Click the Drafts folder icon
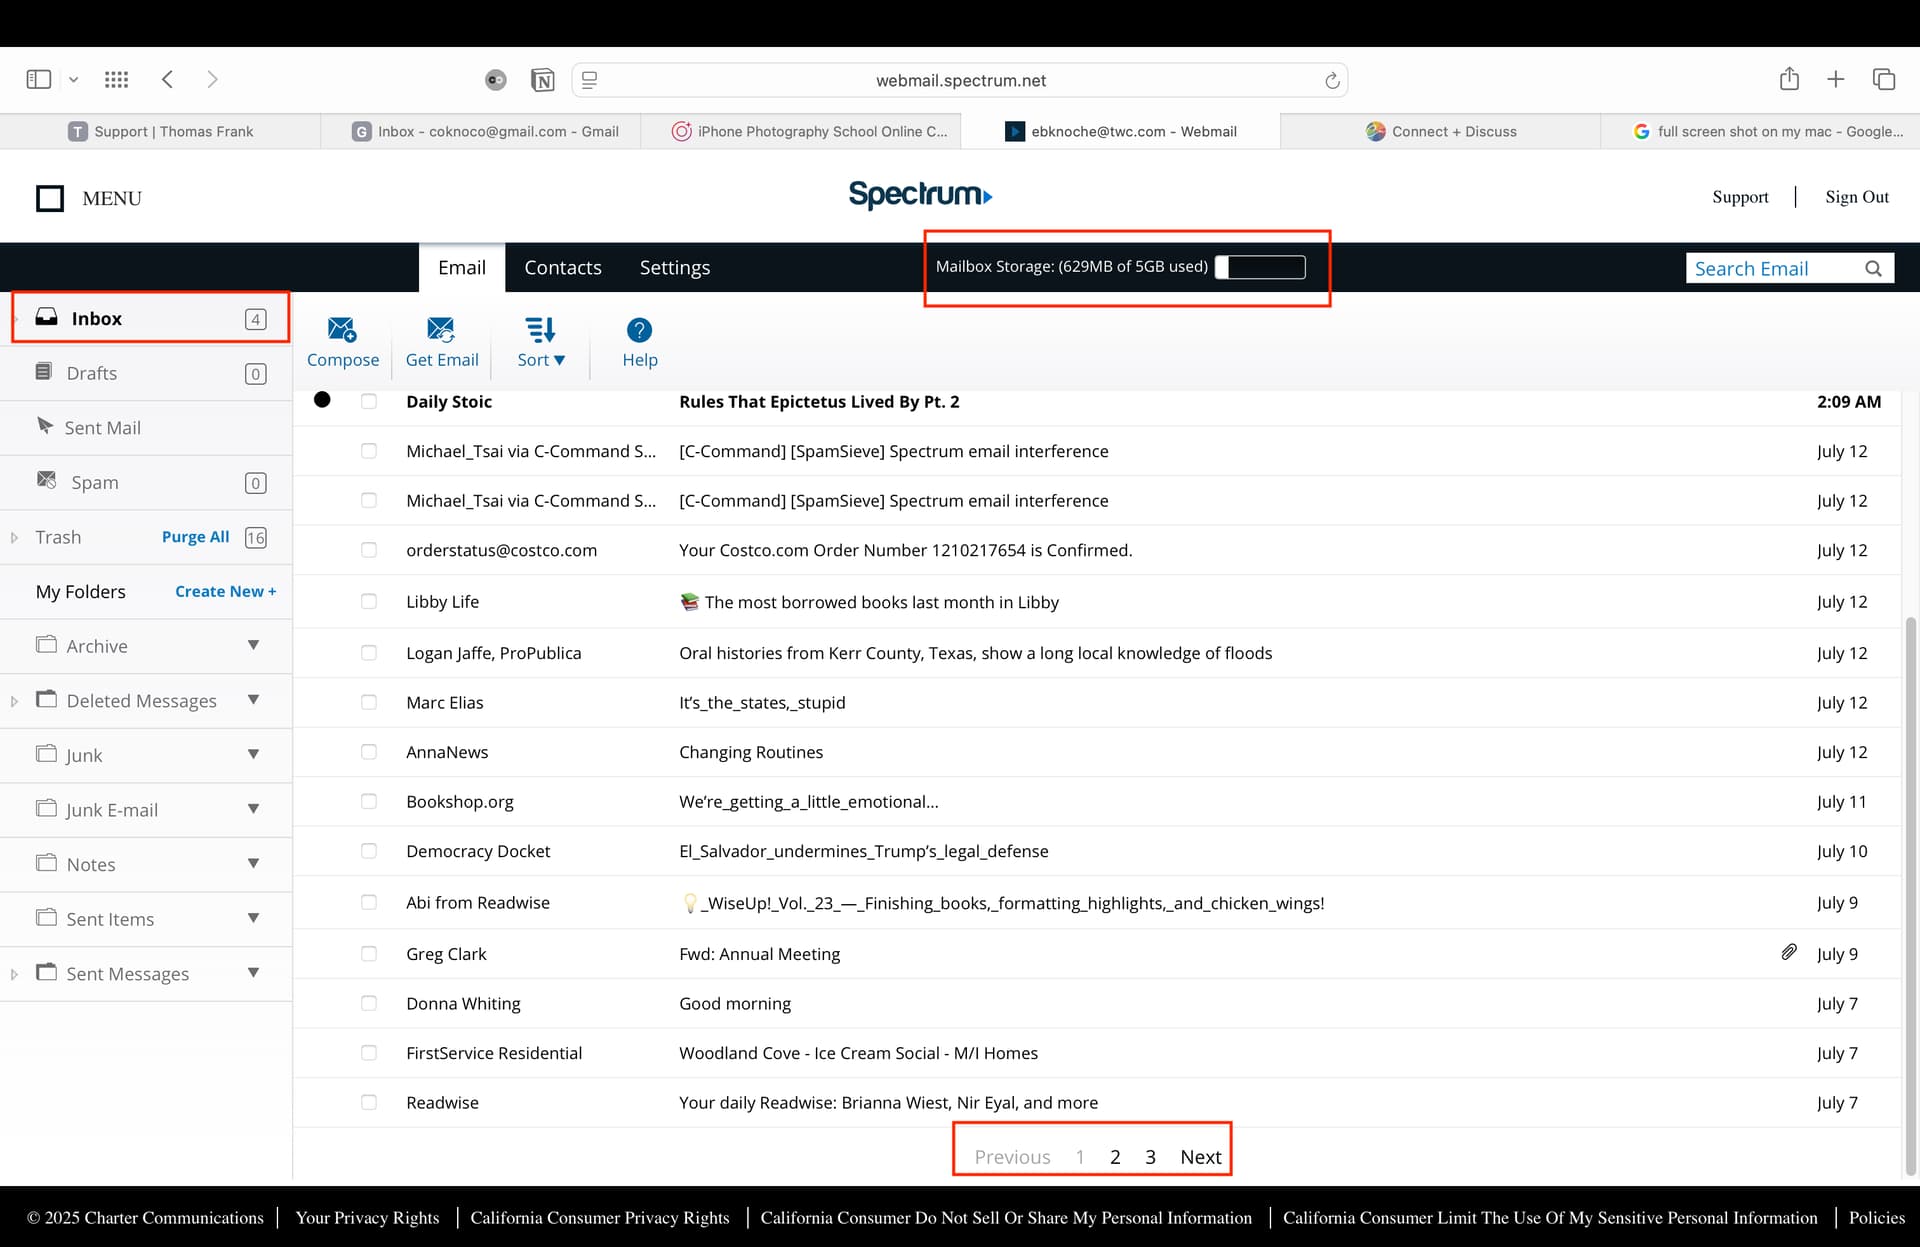 43,372
